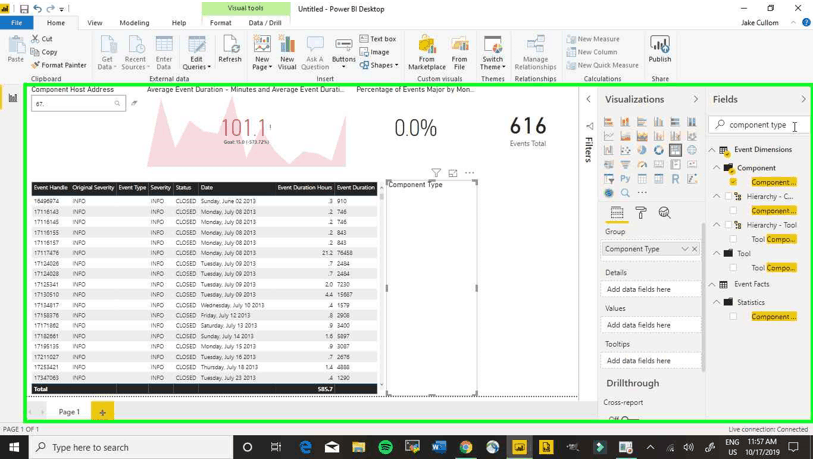Select the Clustered column chart visualization
815x459 pixels.
[659, 122]
